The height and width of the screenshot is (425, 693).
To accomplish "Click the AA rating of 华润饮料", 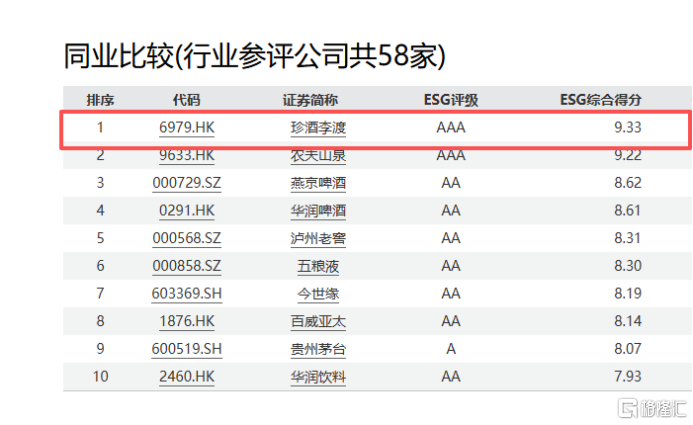I will tap(451, 376).
